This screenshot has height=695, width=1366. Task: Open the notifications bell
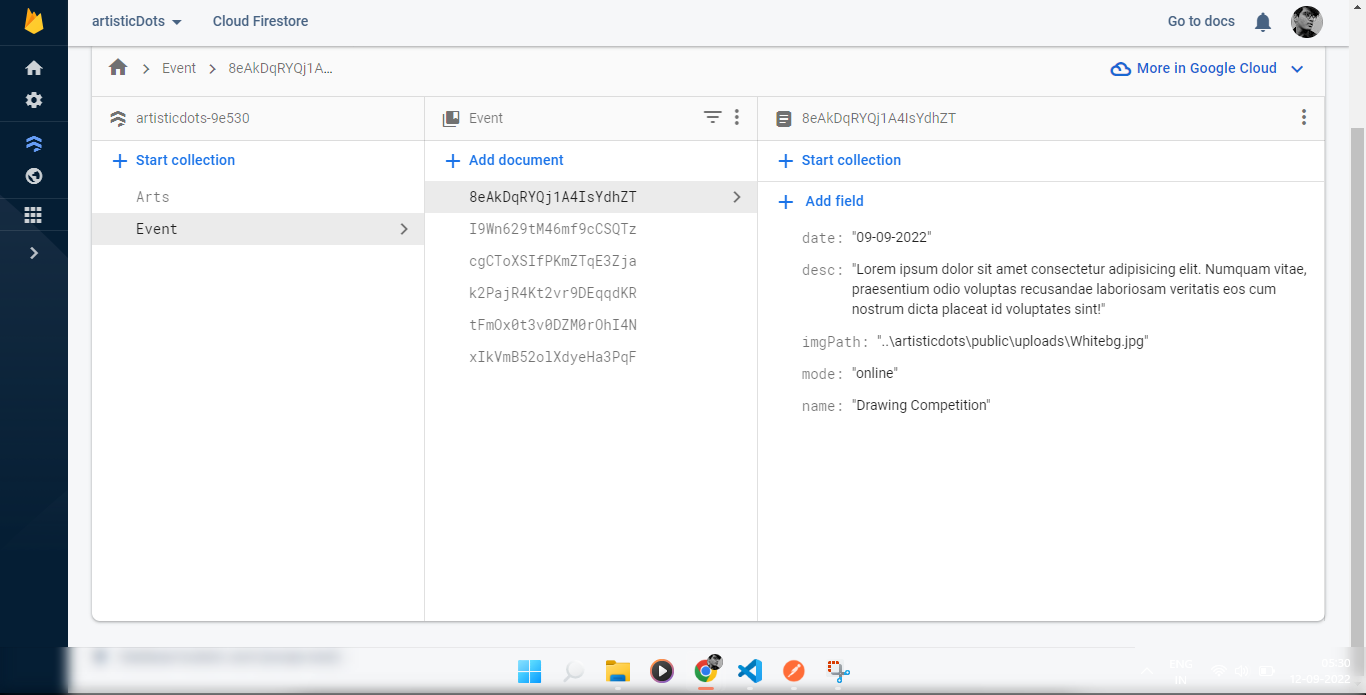1262,21
